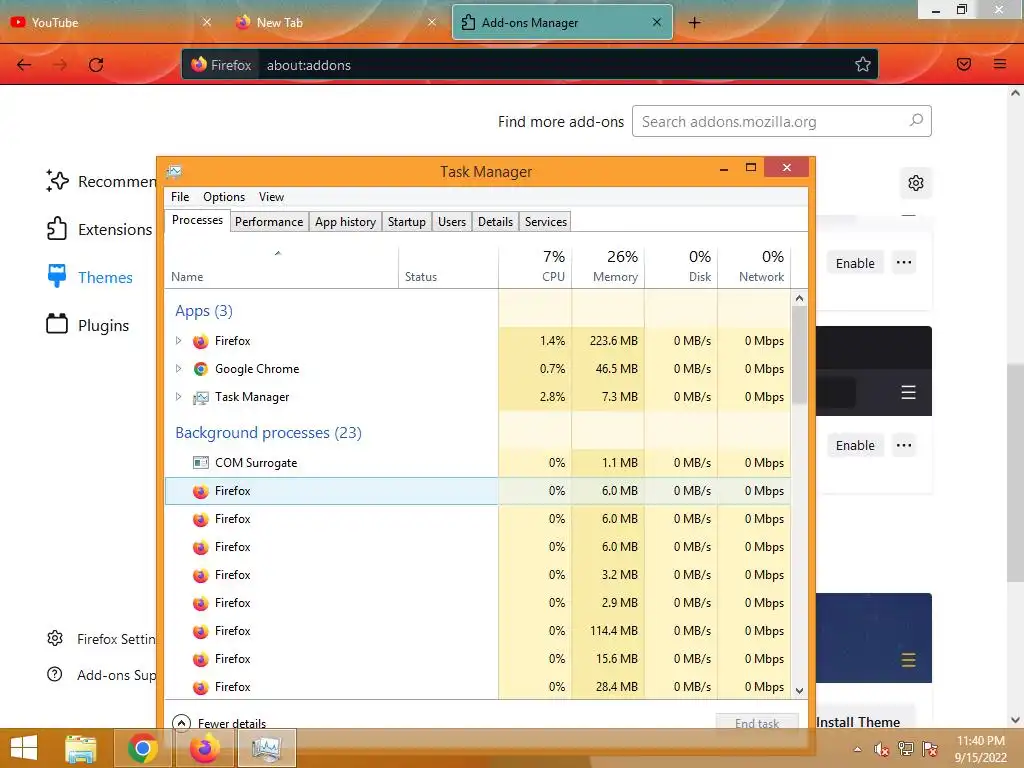Image resolution: width=1024 pixels, height=768 pixels.
Task: Expand the Firefox app process group
Action: tap(178, 340)
